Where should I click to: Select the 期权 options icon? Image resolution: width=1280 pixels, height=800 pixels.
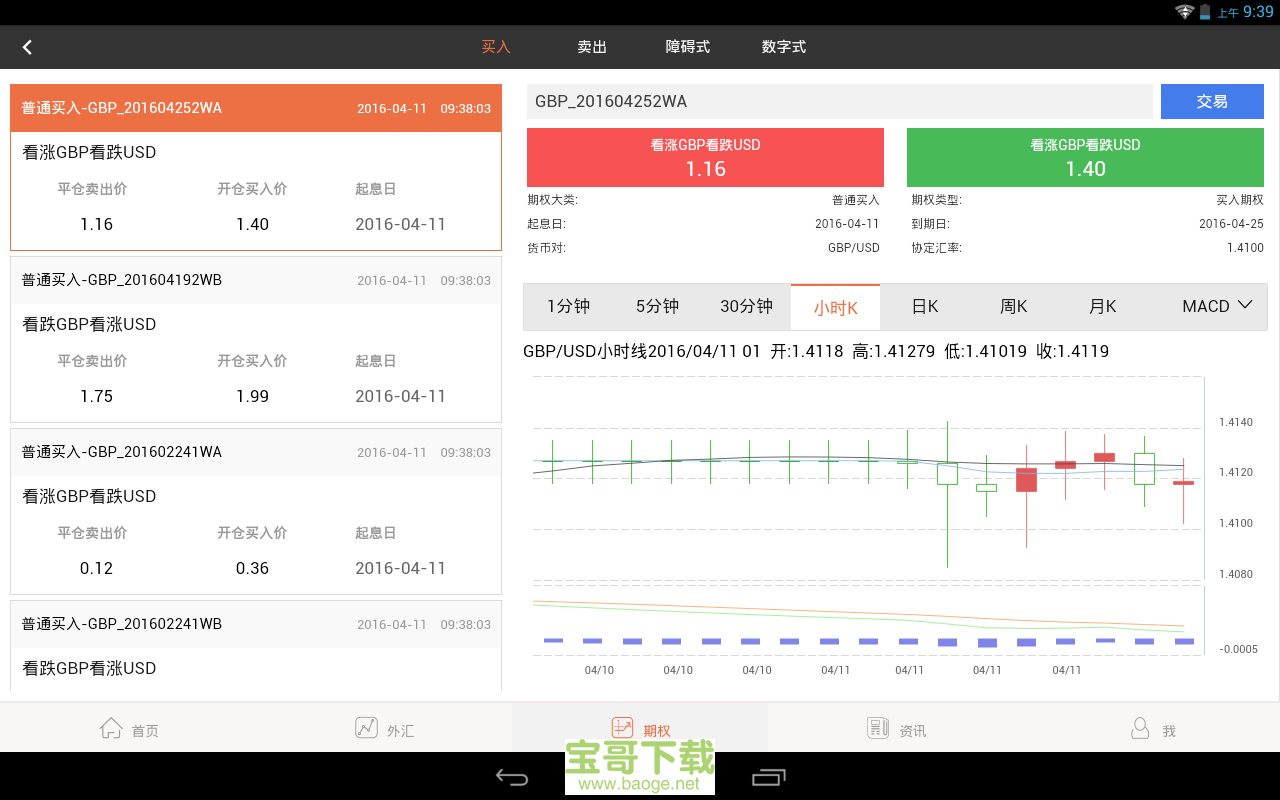pos(622,728)
